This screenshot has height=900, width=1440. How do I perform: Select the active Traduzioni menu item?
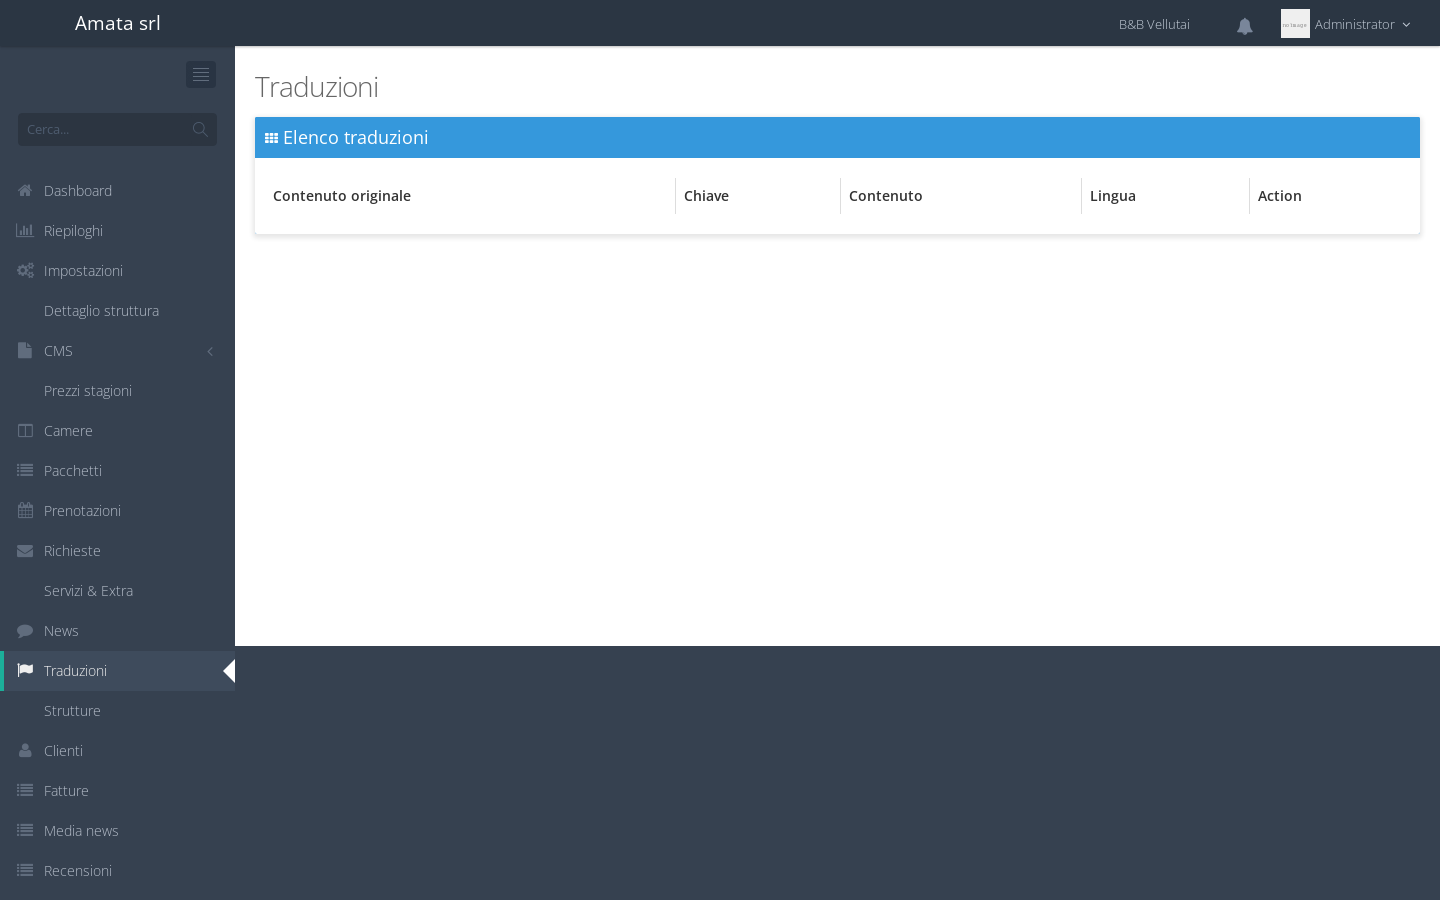[117, 671]
